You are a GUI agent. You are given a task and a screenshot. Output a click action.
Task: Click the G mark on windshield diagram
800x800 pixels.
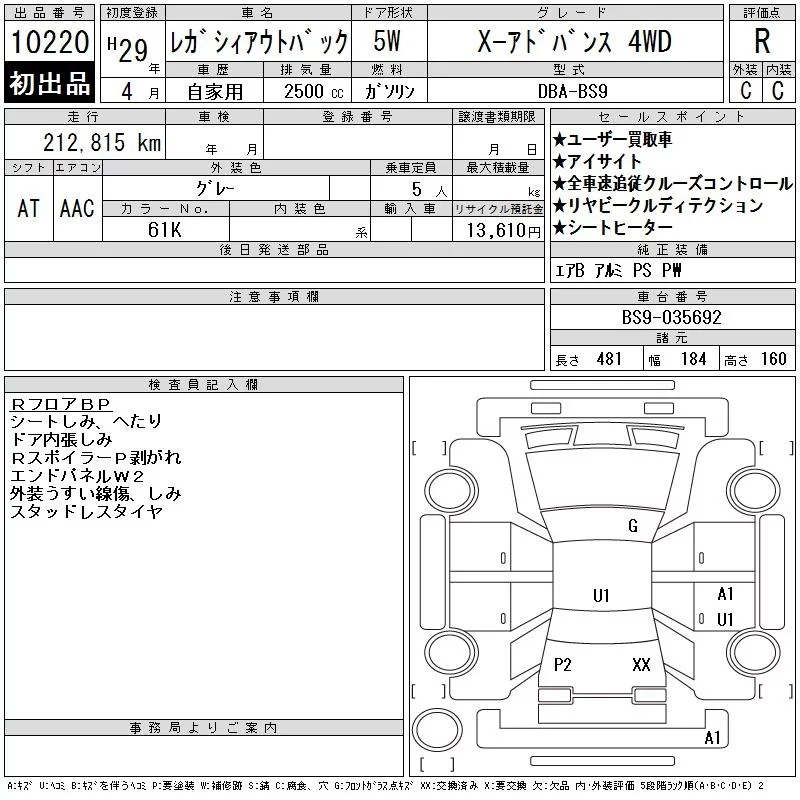click(x=633, y=526)
